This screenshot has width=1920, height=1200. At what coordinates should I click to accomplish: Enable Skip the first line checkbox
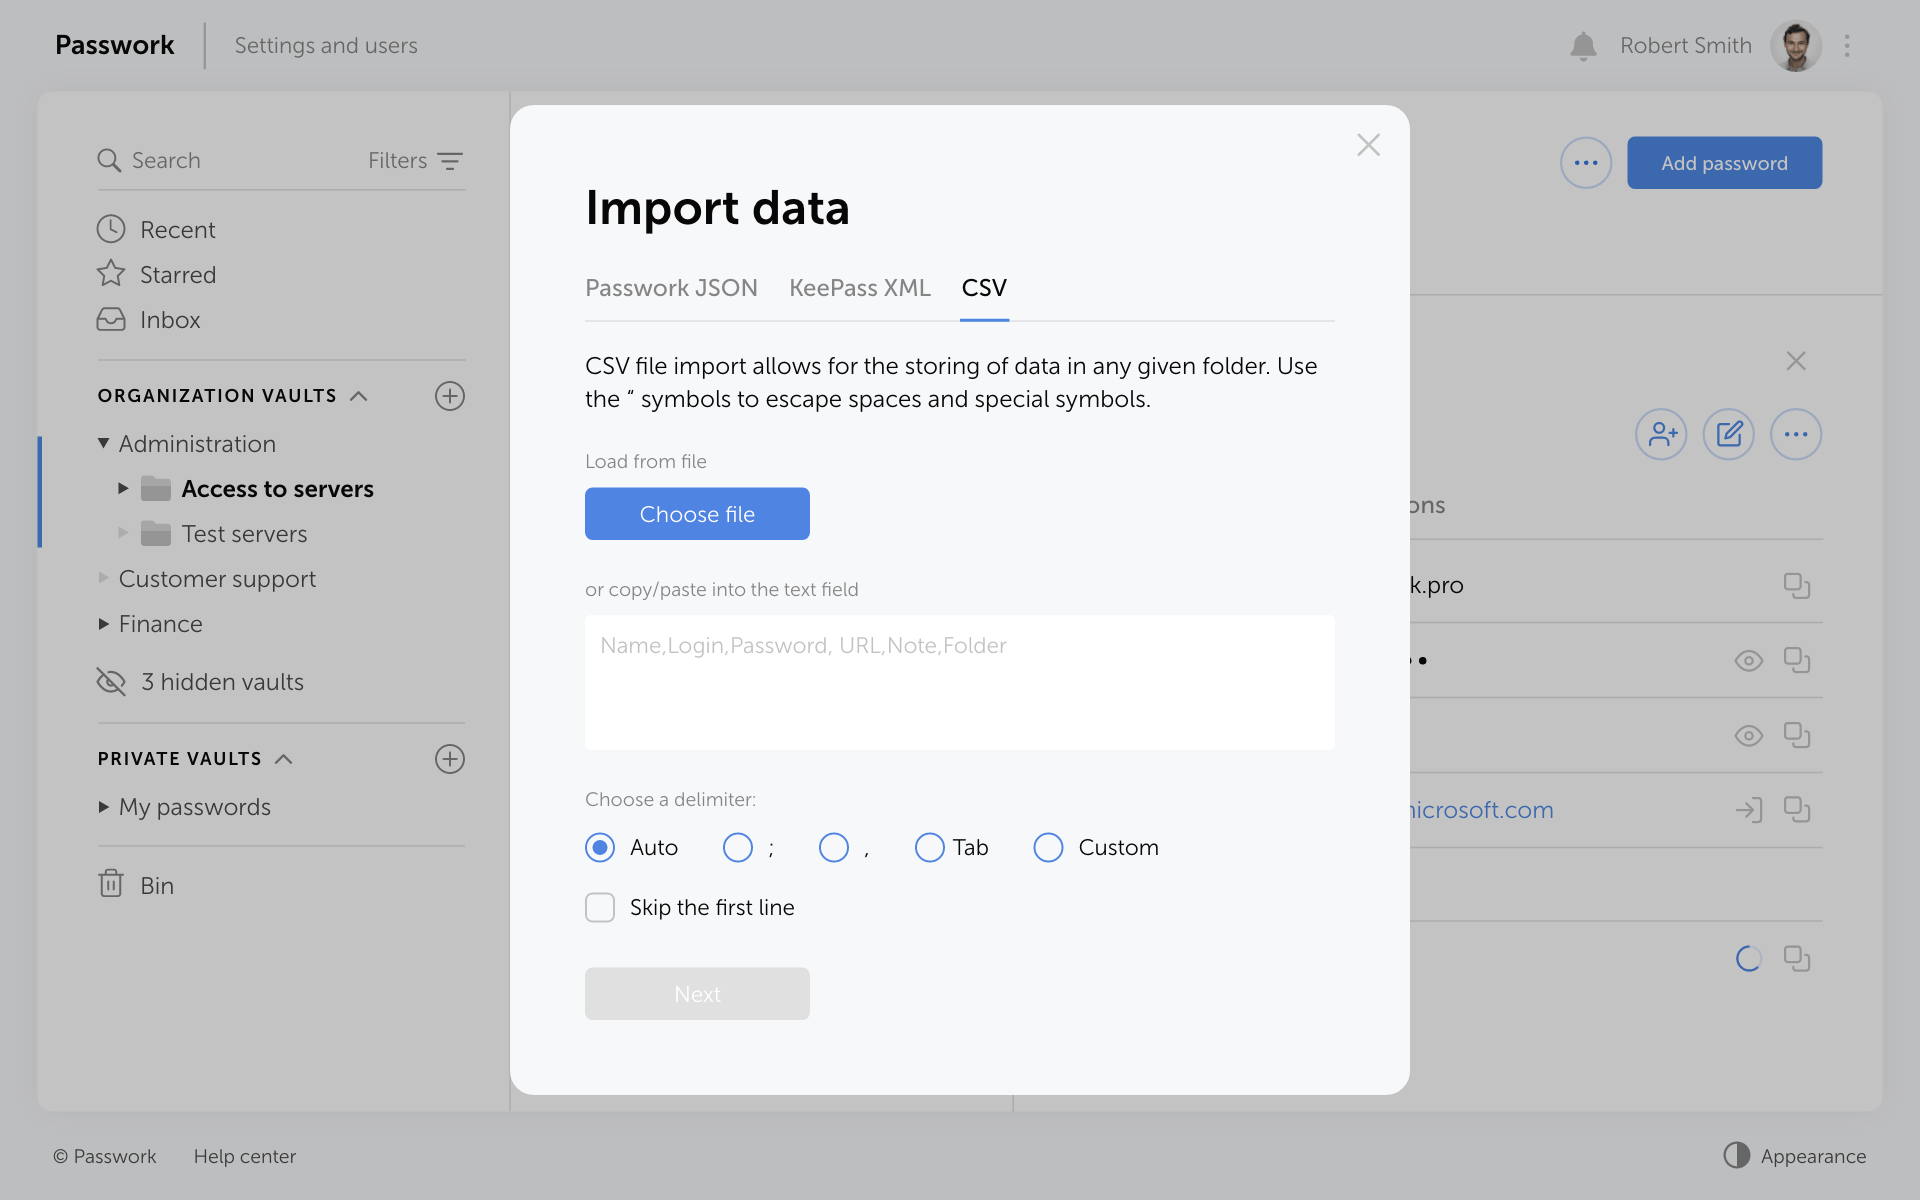(600, 907)
